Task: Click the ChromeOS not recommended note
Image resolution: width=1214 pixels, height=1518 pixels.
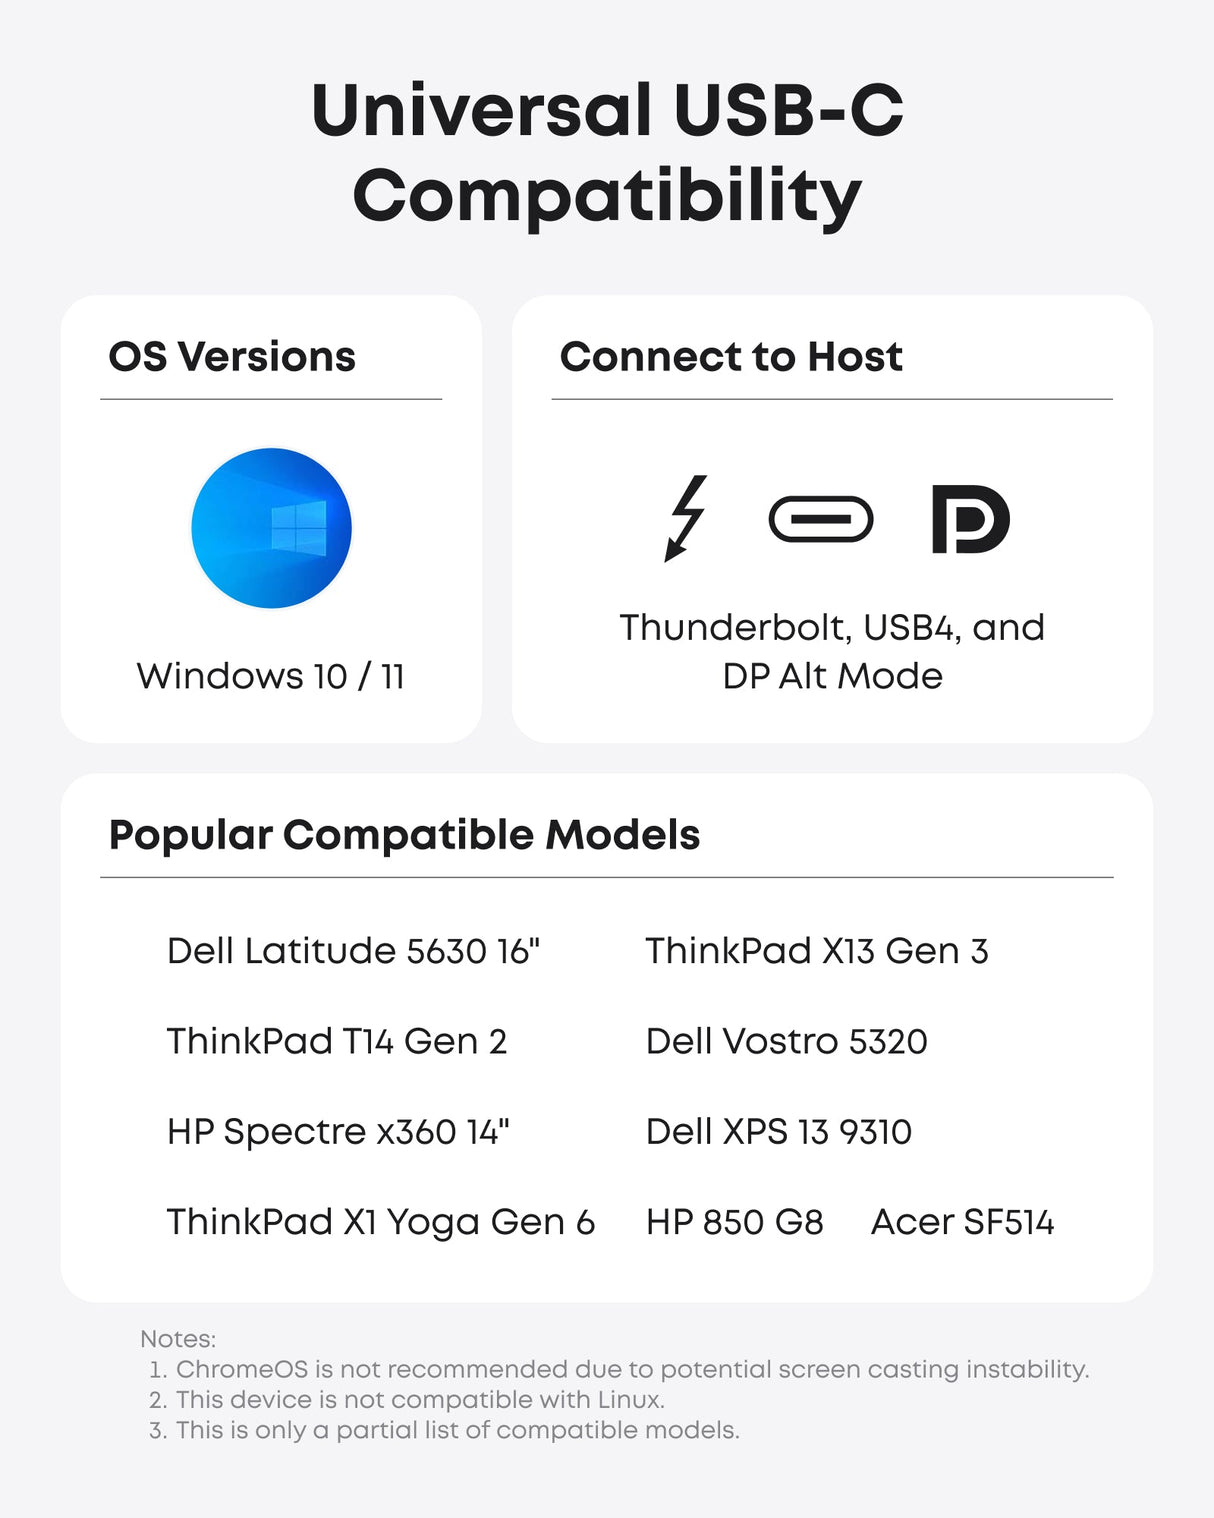Action: tap(632, 1369)
